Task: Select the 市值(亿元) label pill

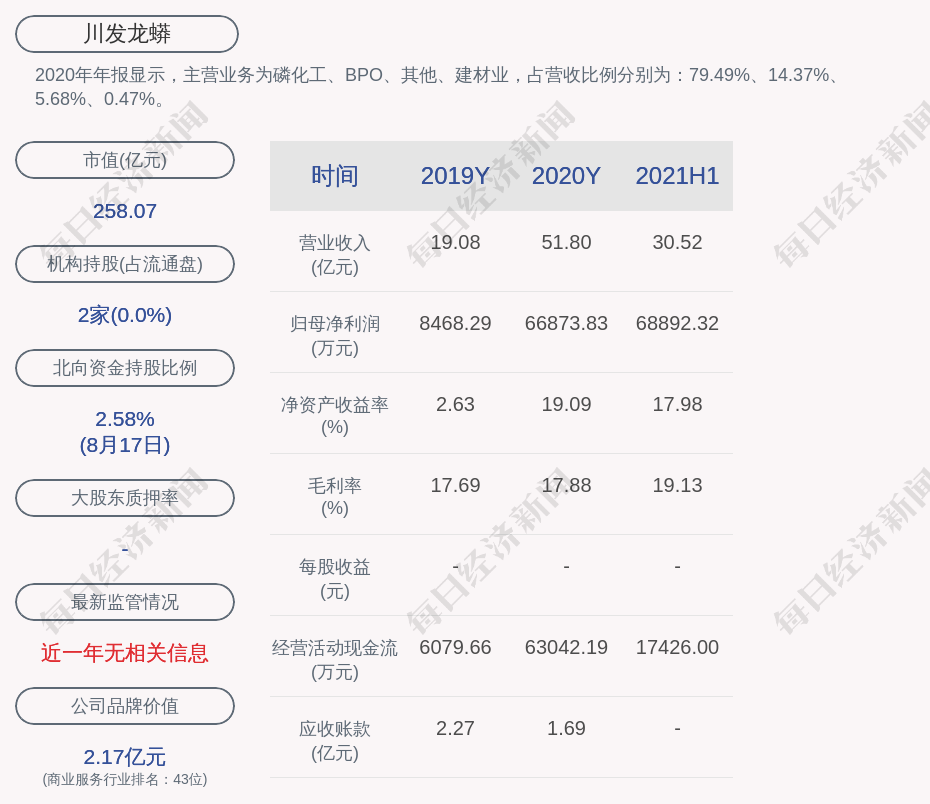Action: tap(125, 160)
